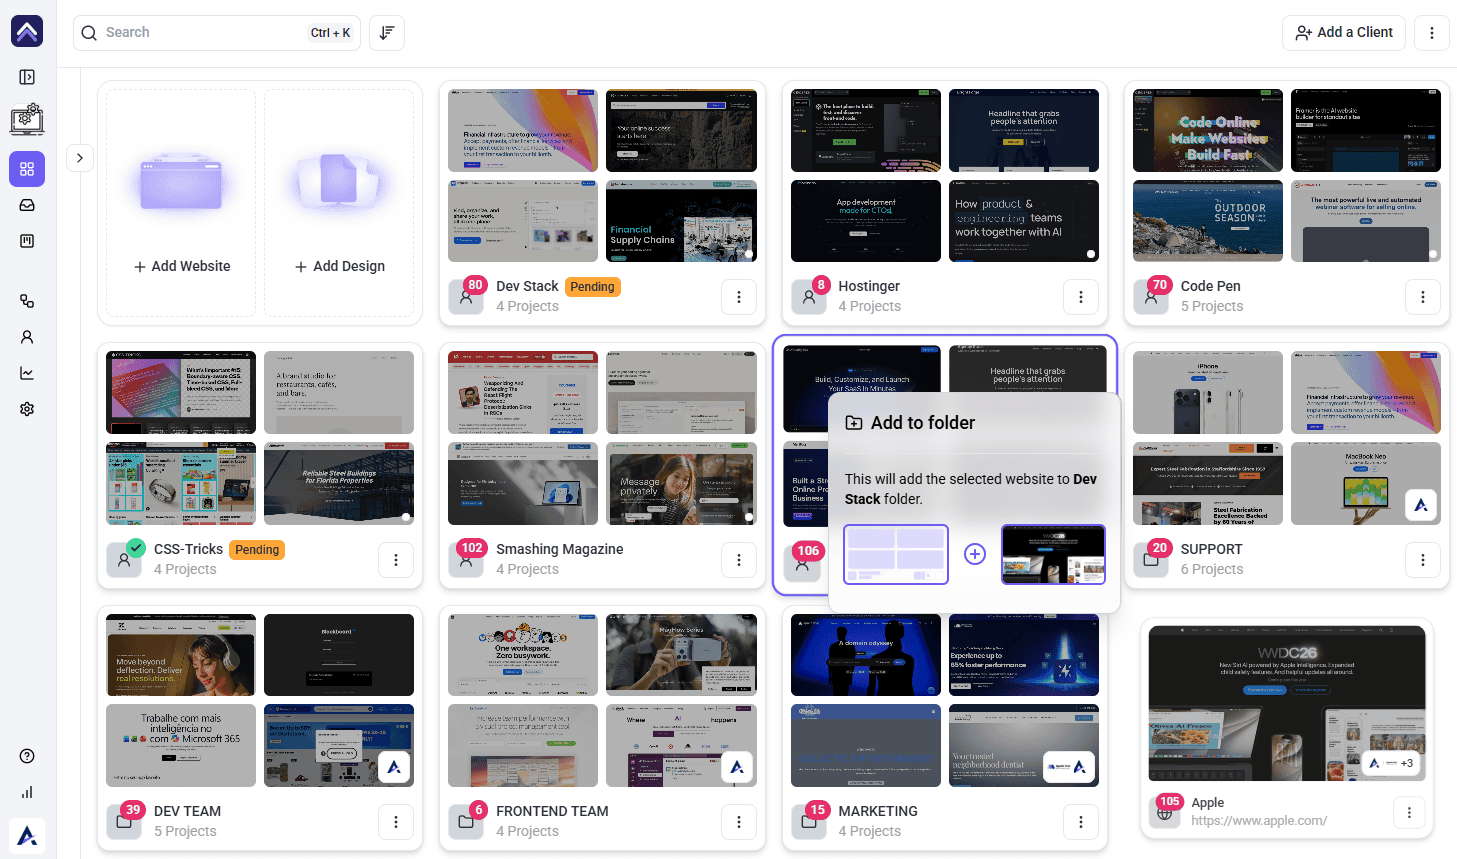The width and height of the screenshot is (1457, 859).
Task: Open Code Pen Outdoor Season thumbnail
Action: point(1208,221)
